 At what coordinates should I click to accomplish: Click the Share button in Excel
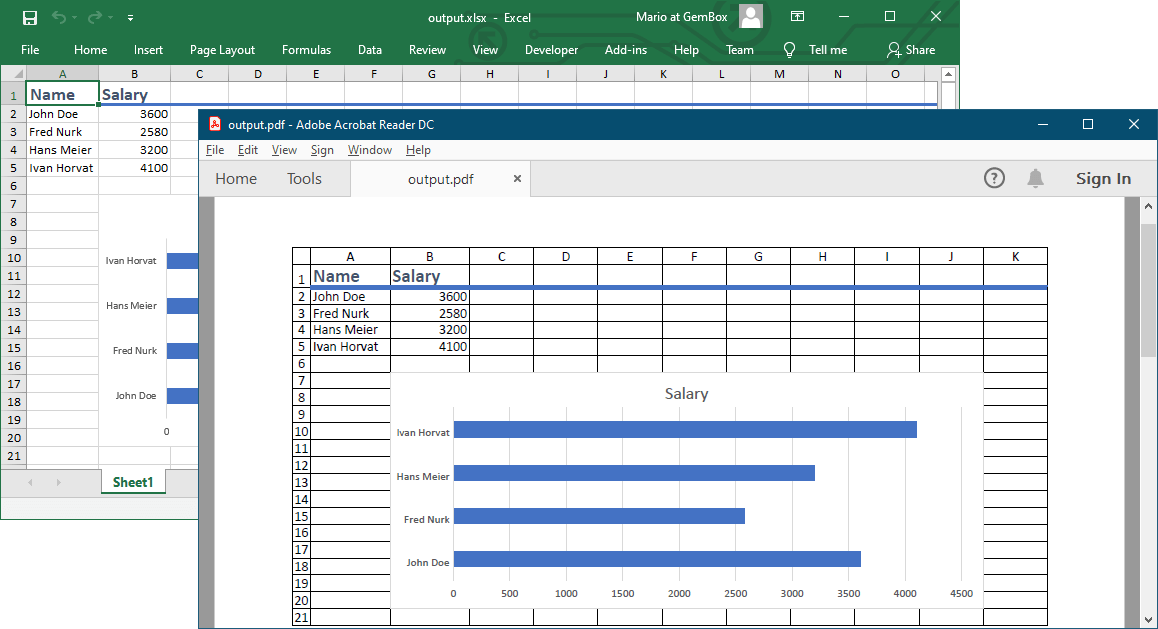910,50
